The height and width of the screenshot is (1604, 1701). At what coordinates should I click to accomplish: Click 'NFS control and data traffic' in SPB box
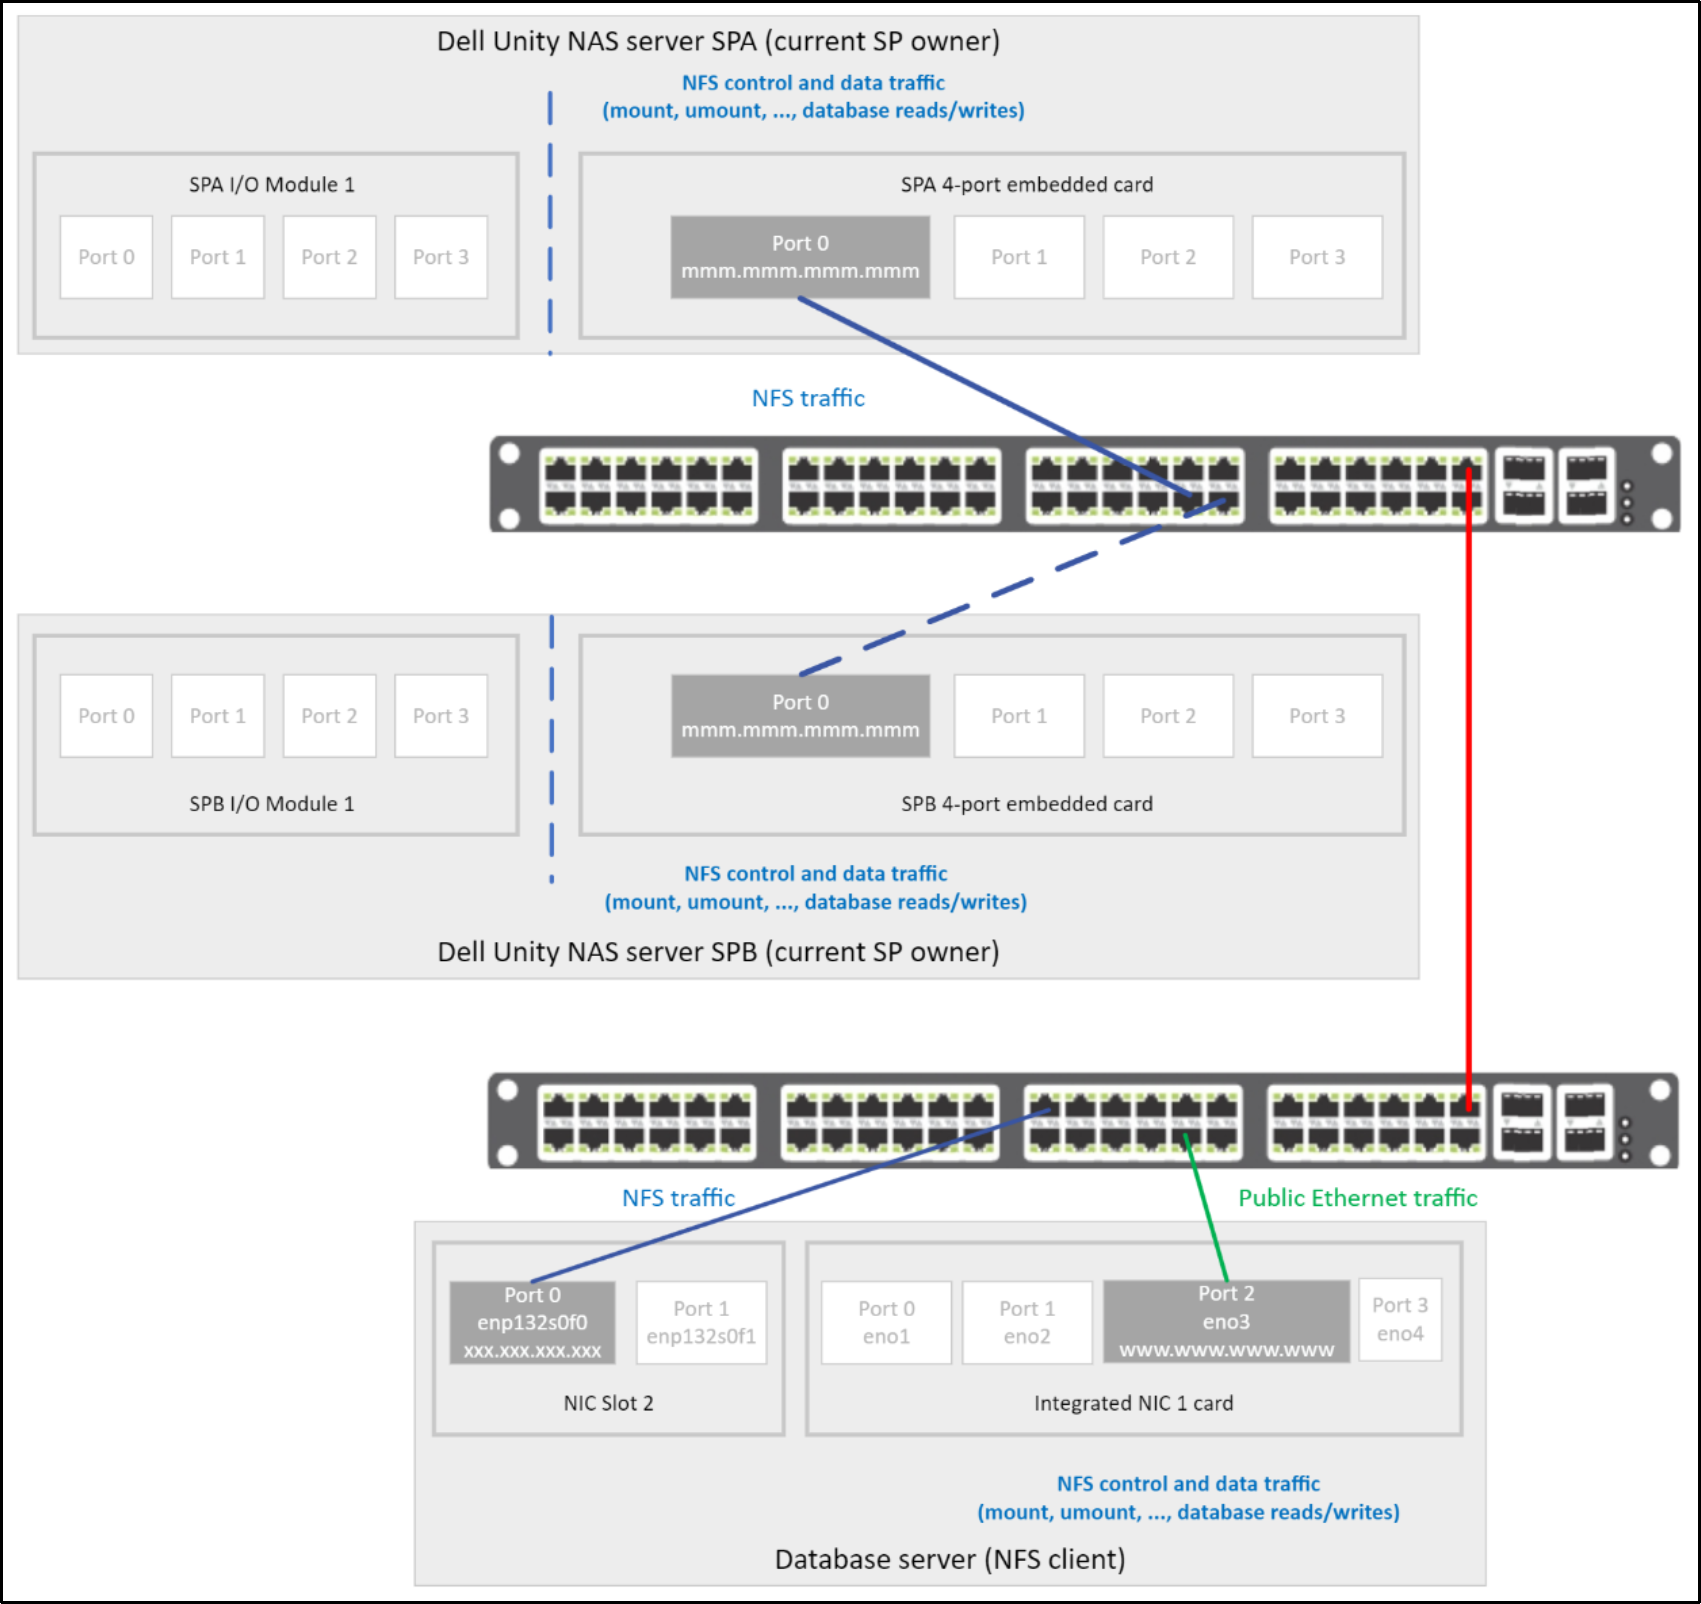click(816, 874)
